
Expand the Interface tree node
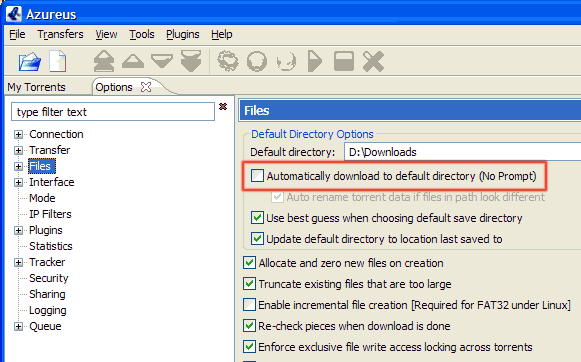tap(18, 182)
